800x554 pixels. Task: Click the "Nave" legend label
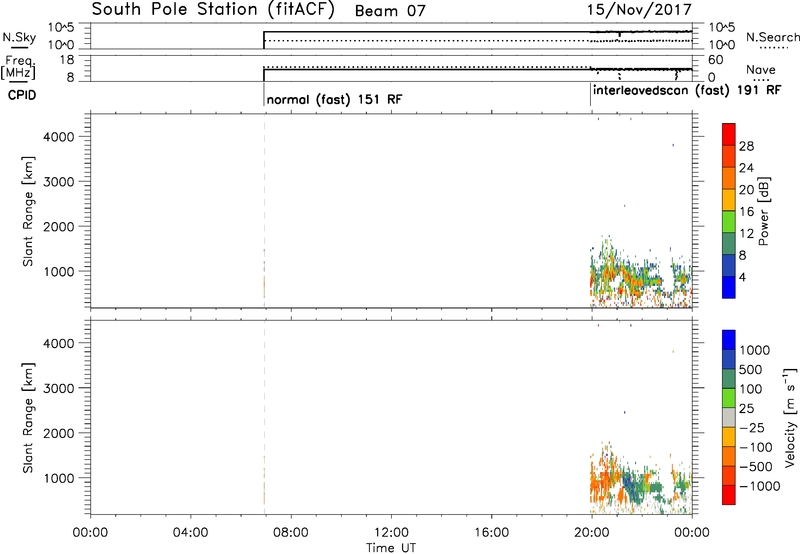click(x=760, y=70)
